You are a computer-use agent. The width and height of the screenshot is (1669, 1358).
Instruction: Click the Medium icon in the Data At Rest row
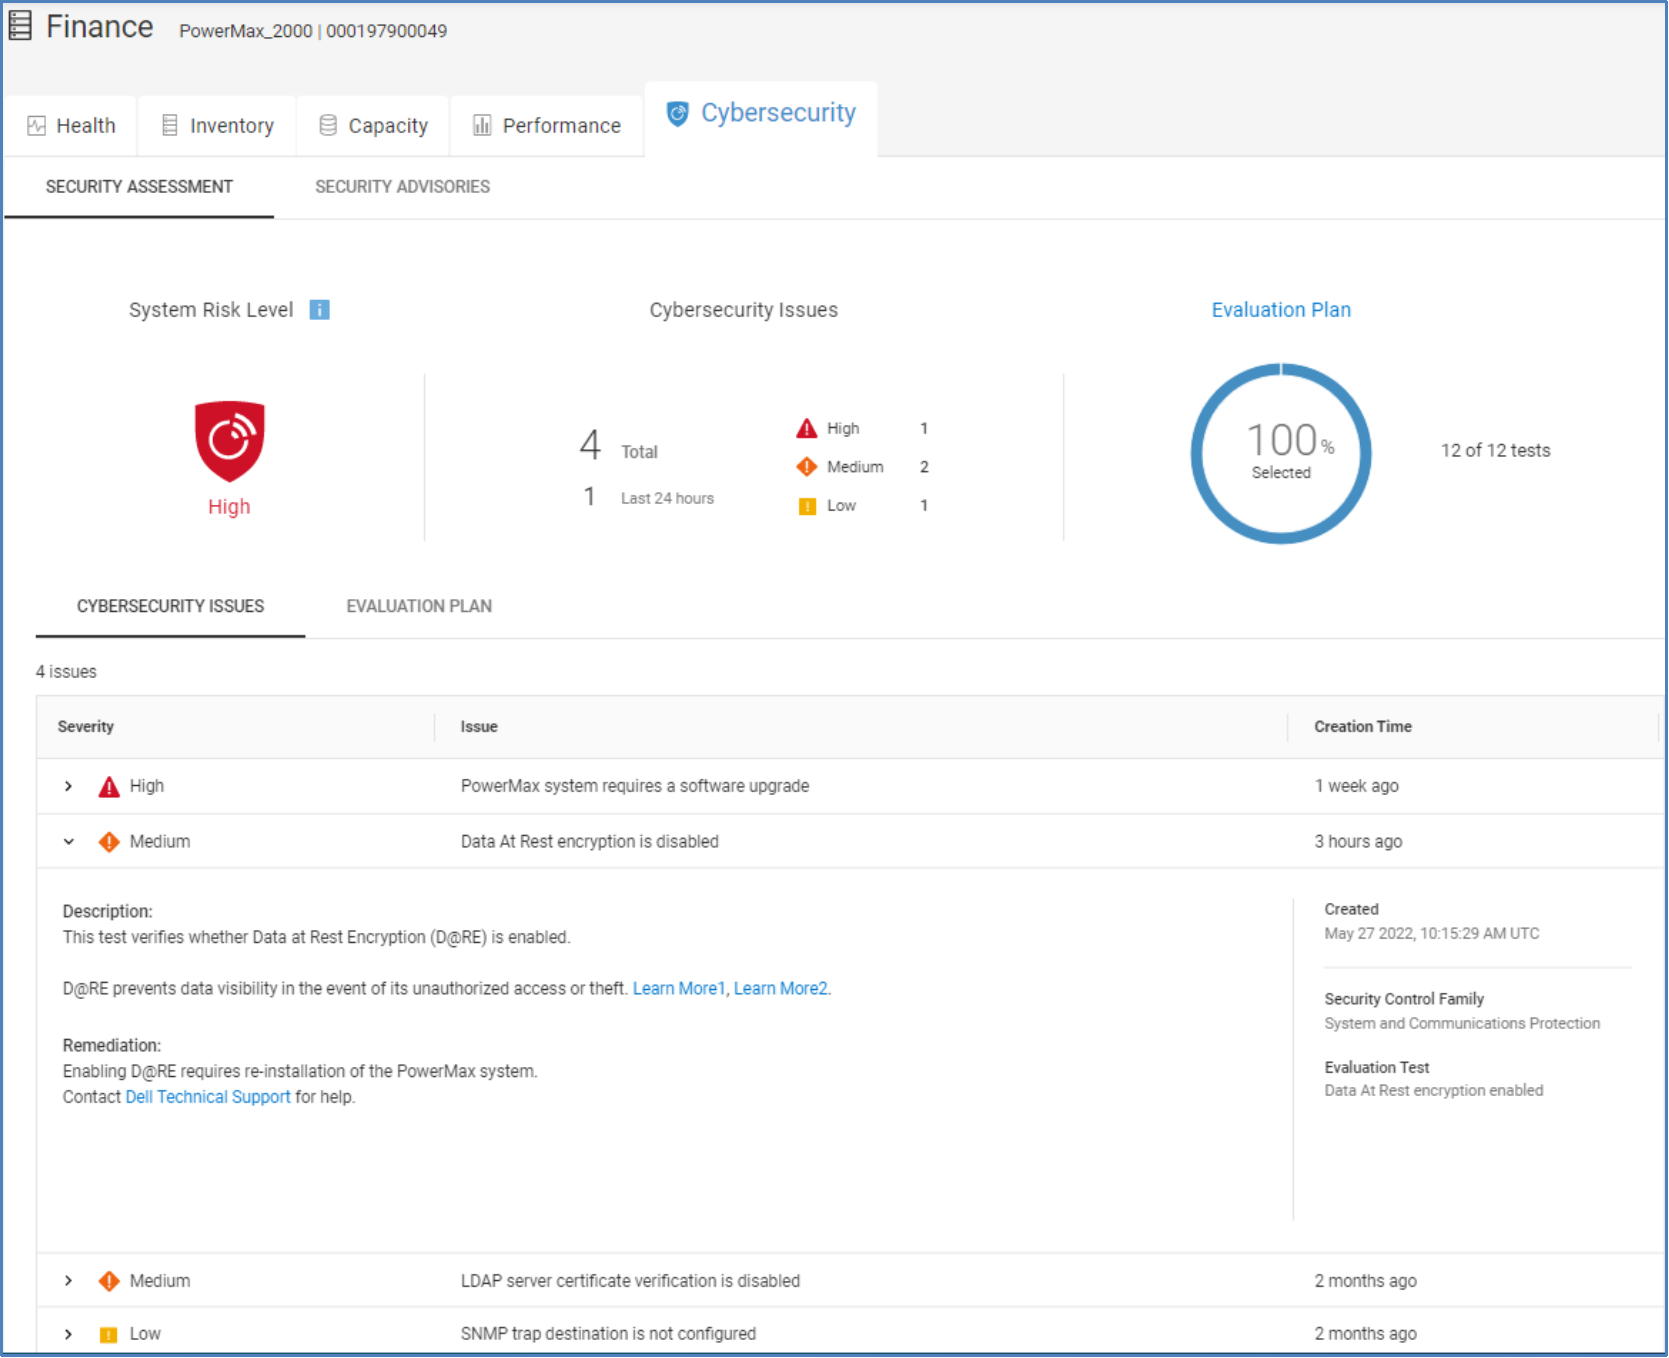109,842
